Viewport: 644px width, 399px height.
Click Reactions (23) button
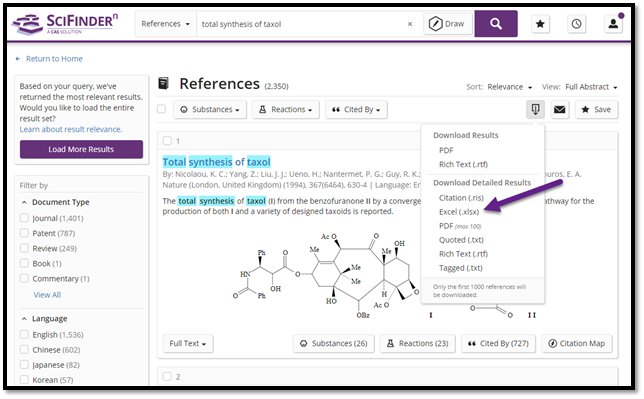click(417, 344)
